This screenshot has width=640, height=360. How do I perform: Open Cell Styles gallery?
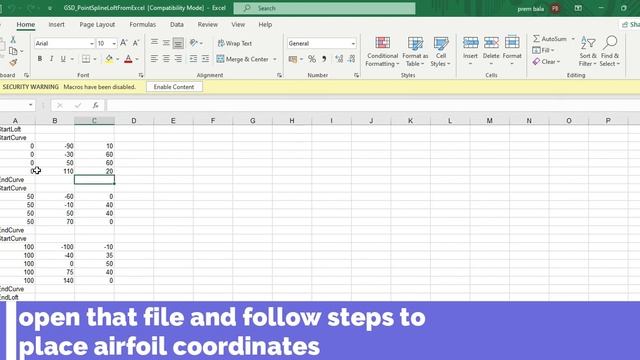point(441,52)
